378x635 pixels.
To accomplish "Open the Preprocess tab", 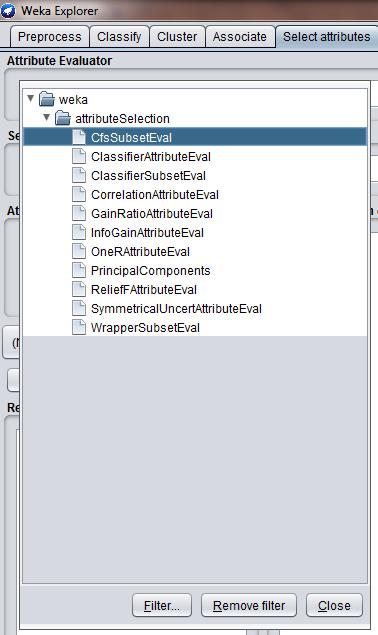I will pyautogui.click(x=49, y=37).
